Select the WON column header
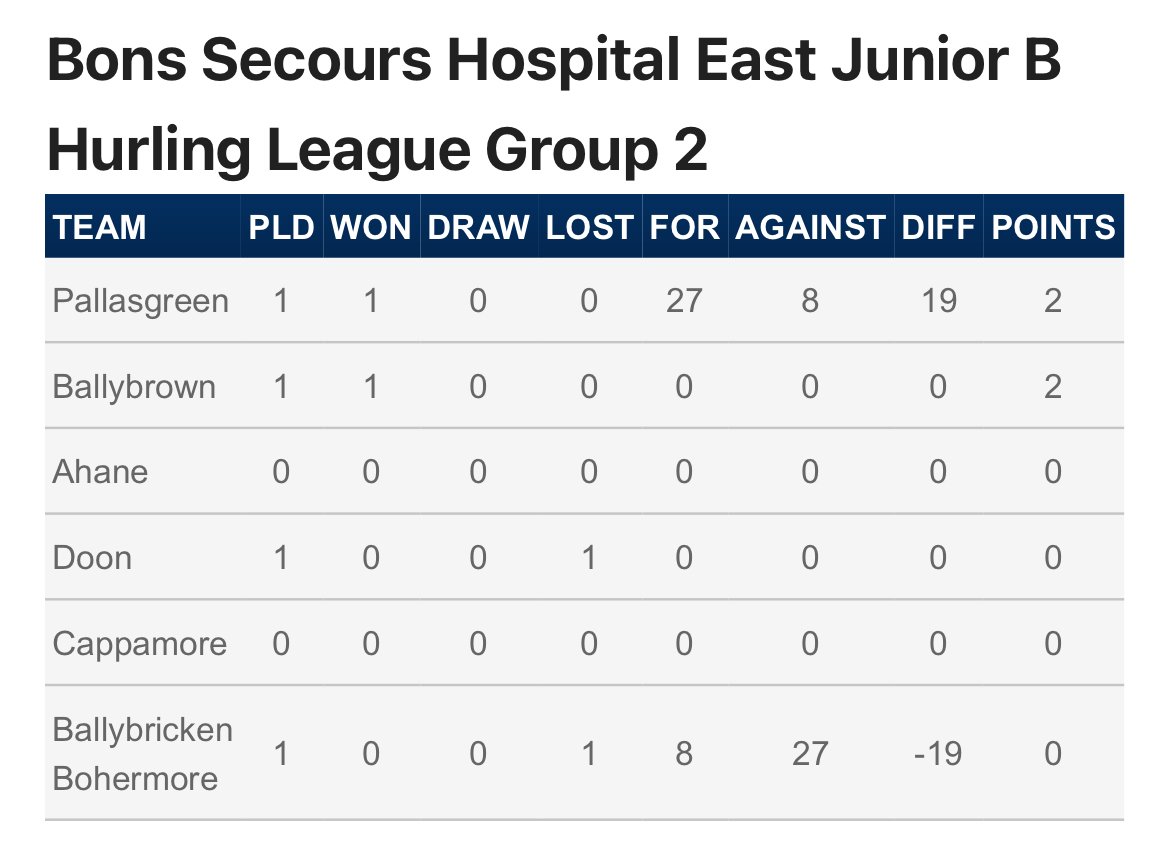 (371, 228)
